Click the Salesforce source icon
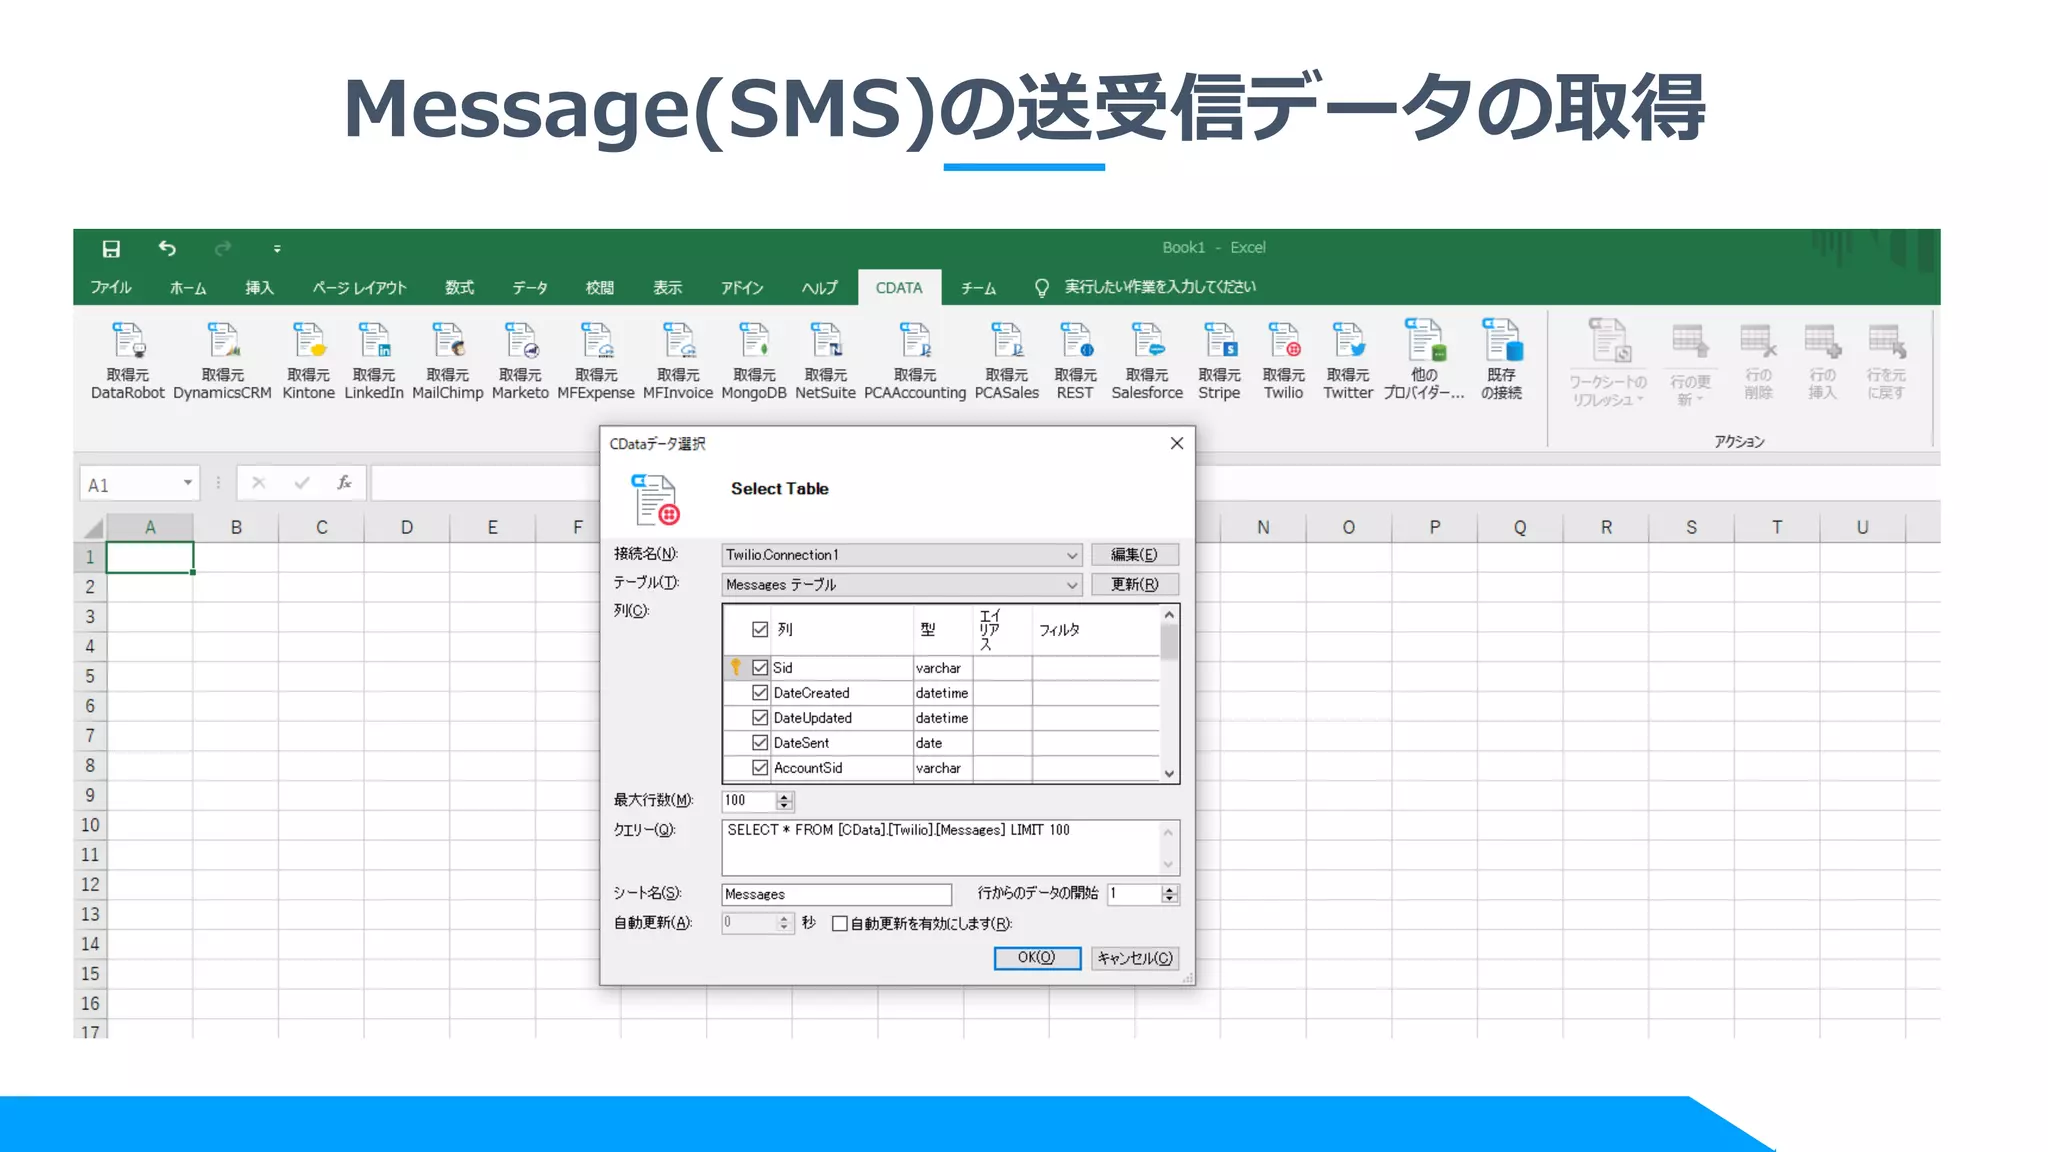The image size is (2048, 1152). [1147, 360]
